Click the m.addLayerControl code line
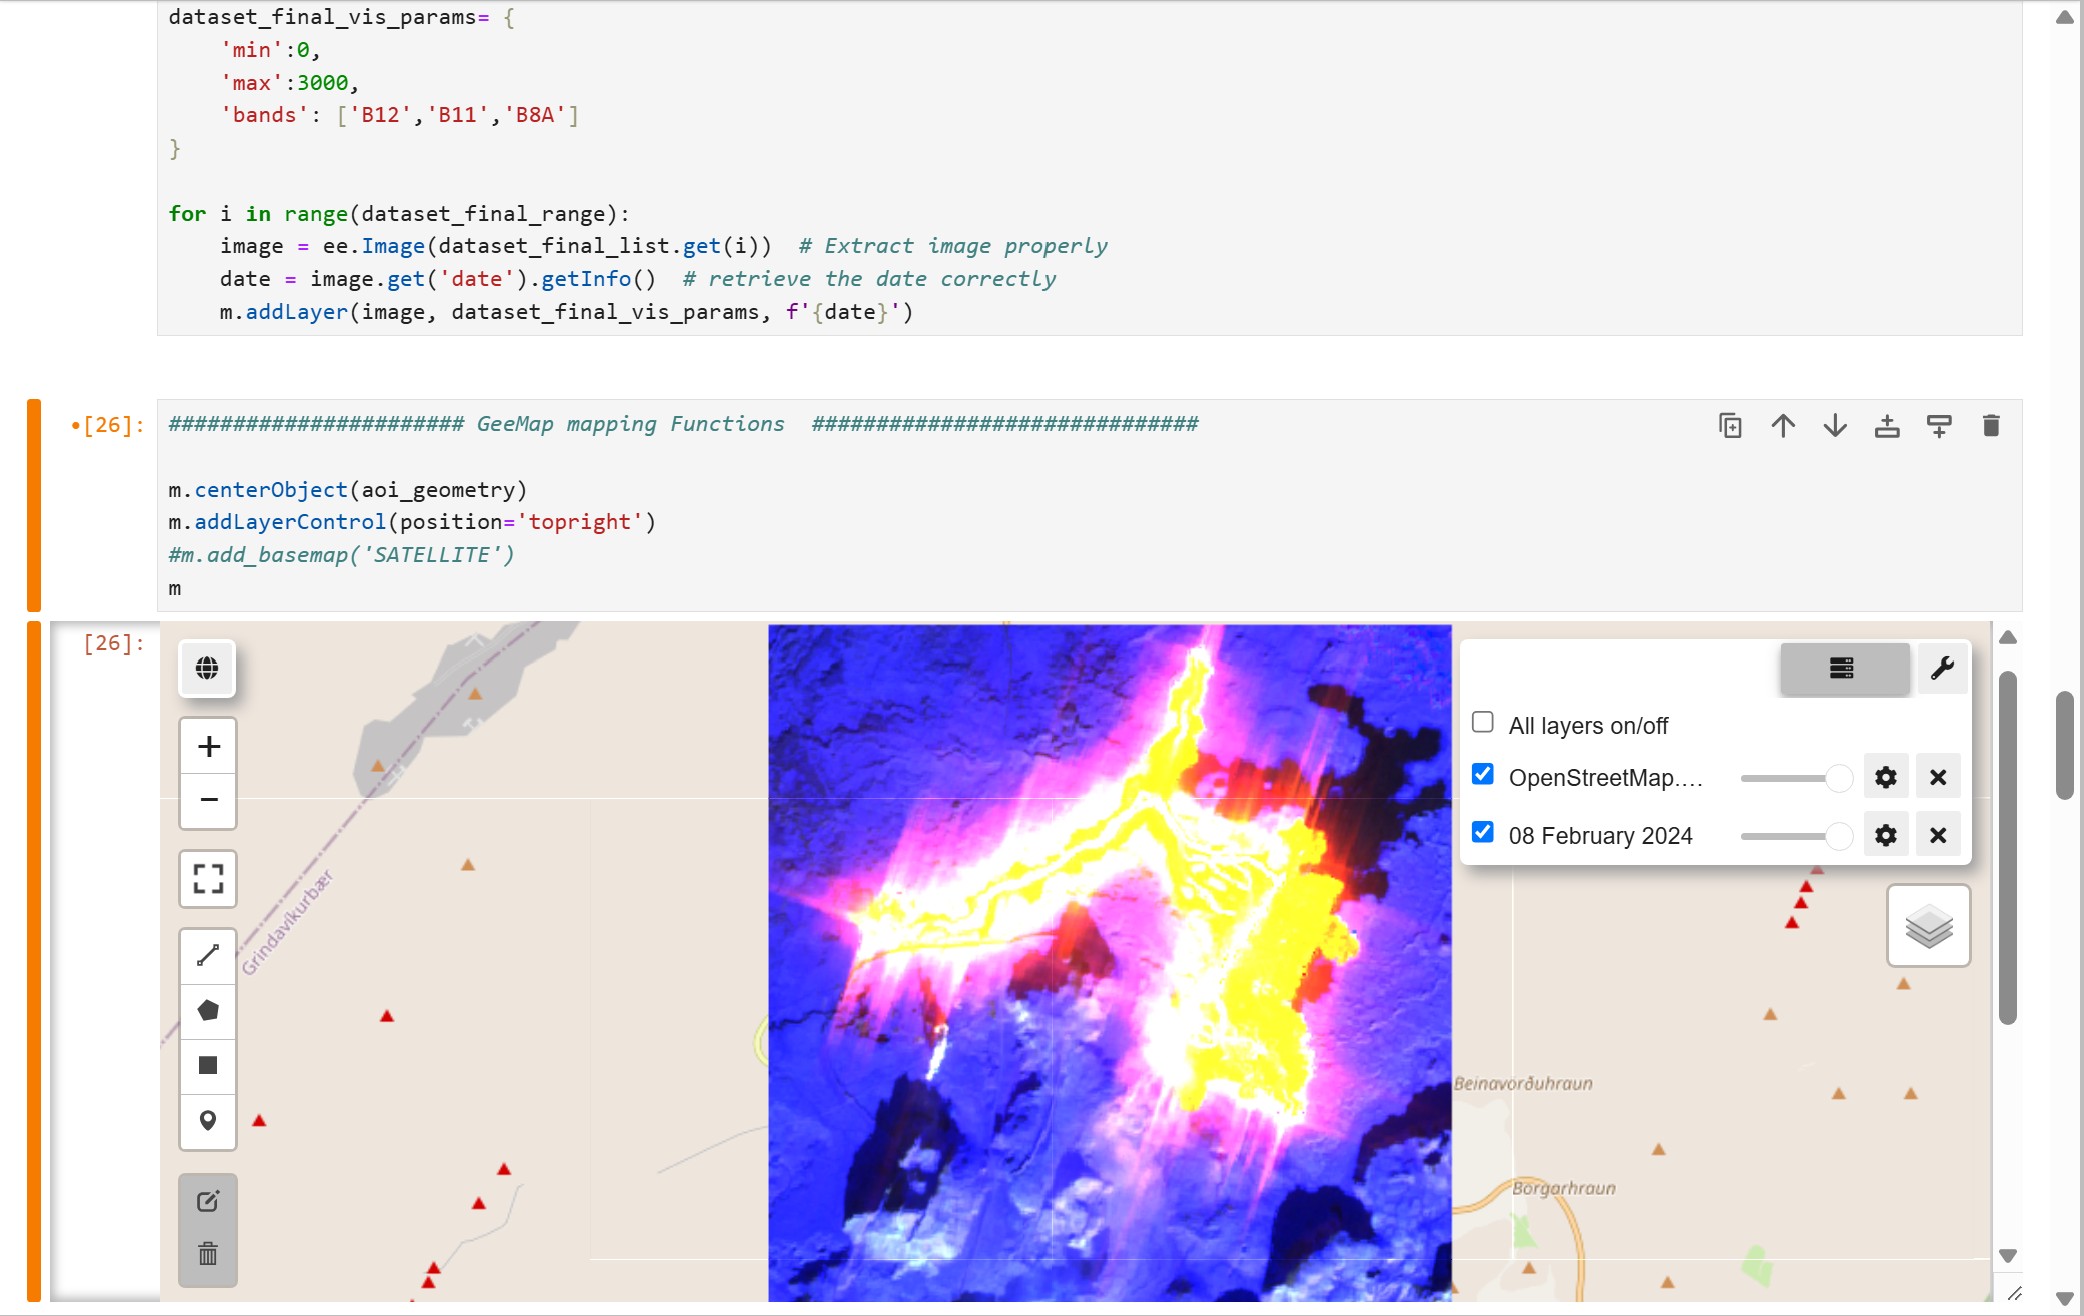 coord(412,522)
